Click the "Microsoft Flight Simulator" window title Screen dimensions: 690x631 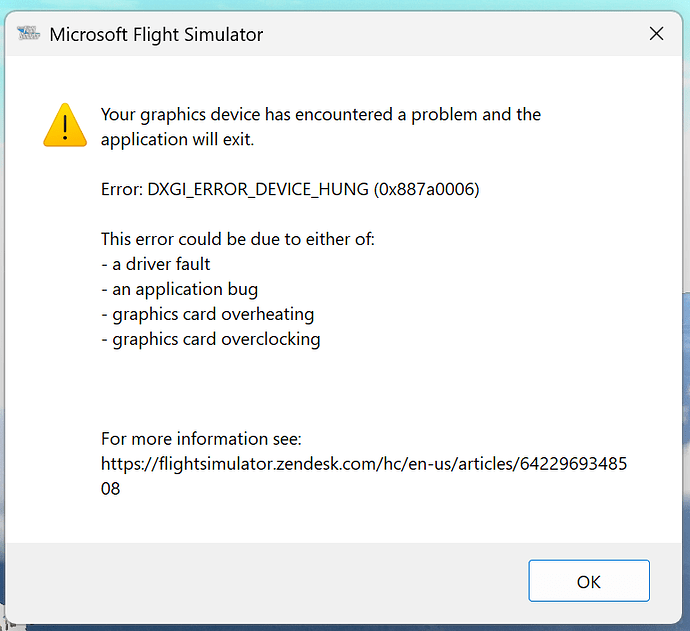coord(156,35)
